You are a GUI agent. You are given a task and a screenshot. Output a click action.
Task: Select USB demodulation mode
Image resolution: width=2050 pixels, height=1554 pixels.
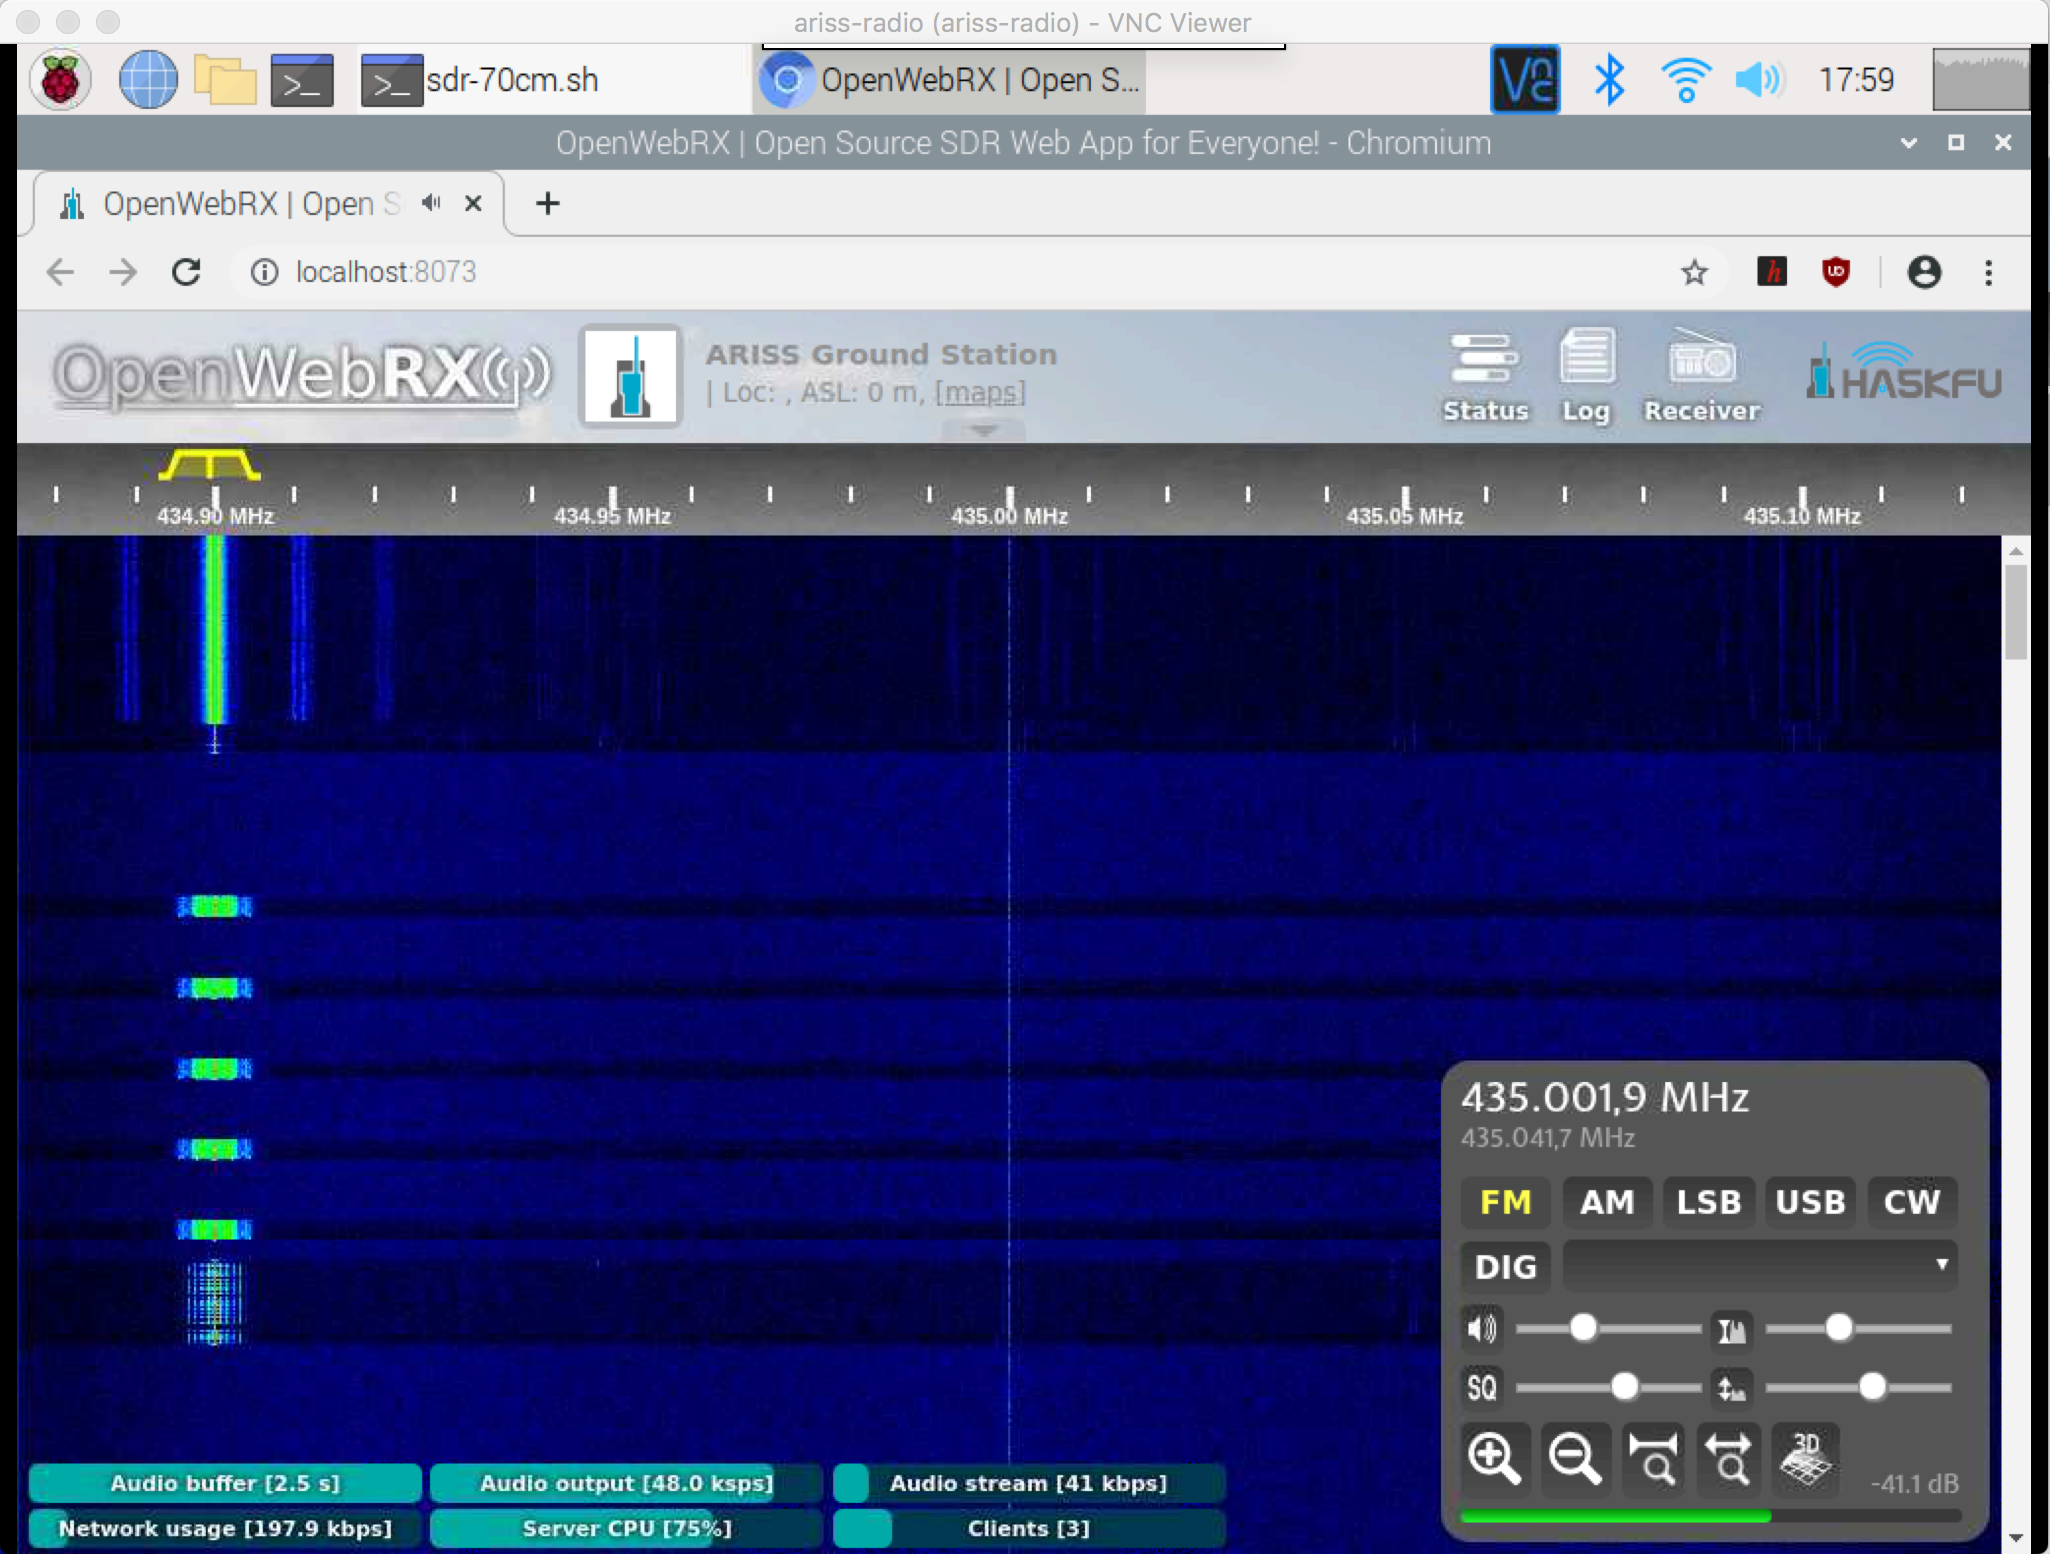[1810, 1202]
